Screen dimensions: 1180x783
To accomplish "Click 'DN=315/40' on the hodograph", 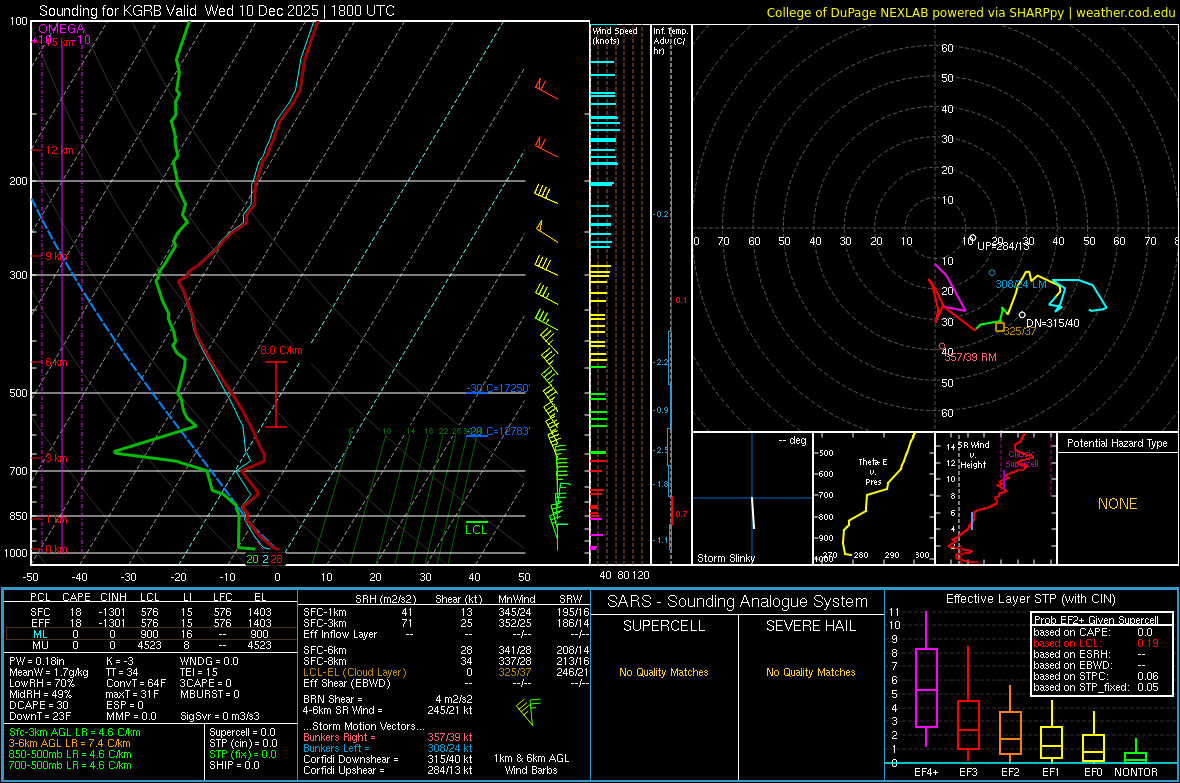I will tap(1053, 324).
